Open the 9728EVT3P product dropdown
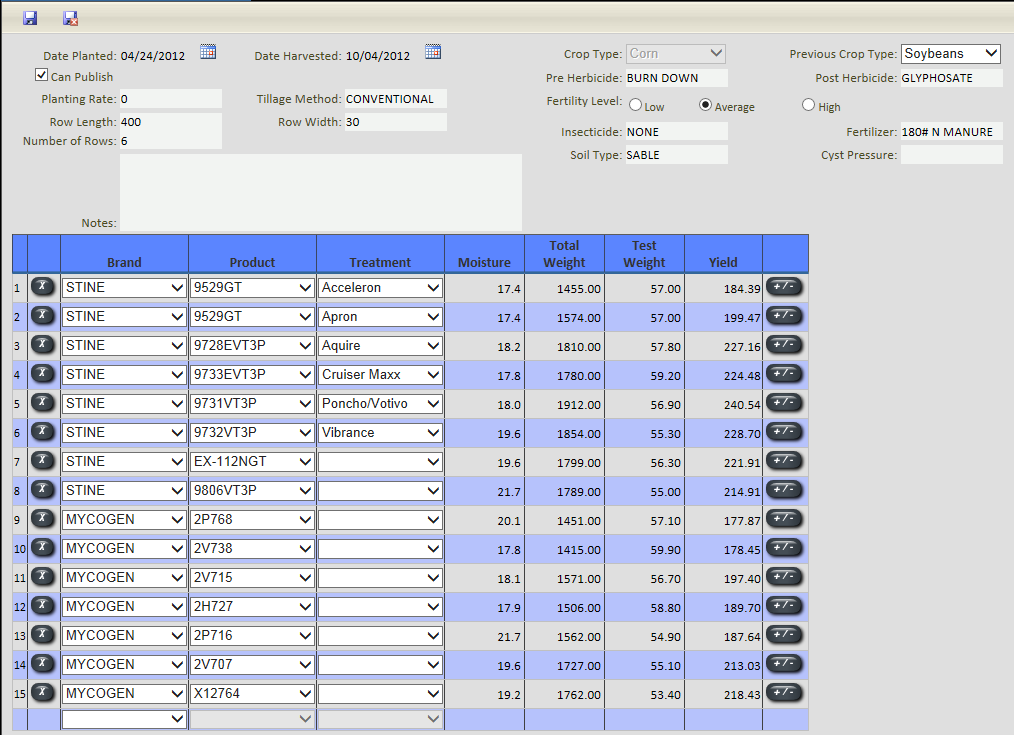This screenshot has height=735, width=1014. [x=252, y=346]
